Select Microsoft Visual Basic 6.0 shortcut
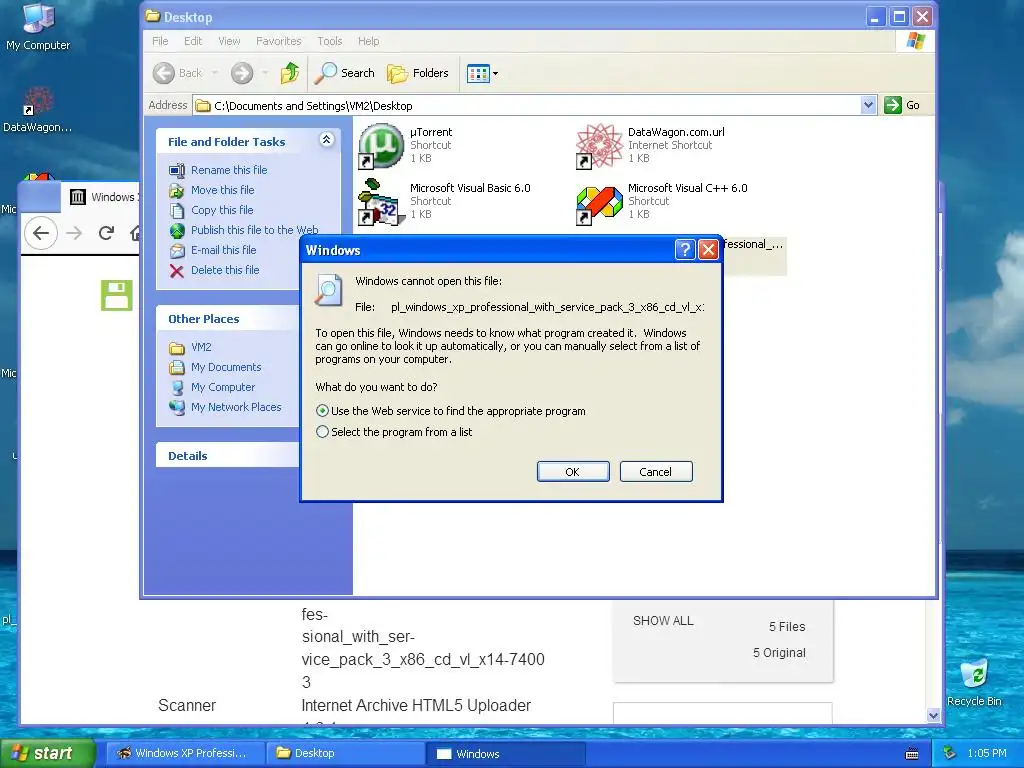 click(381, 202)
